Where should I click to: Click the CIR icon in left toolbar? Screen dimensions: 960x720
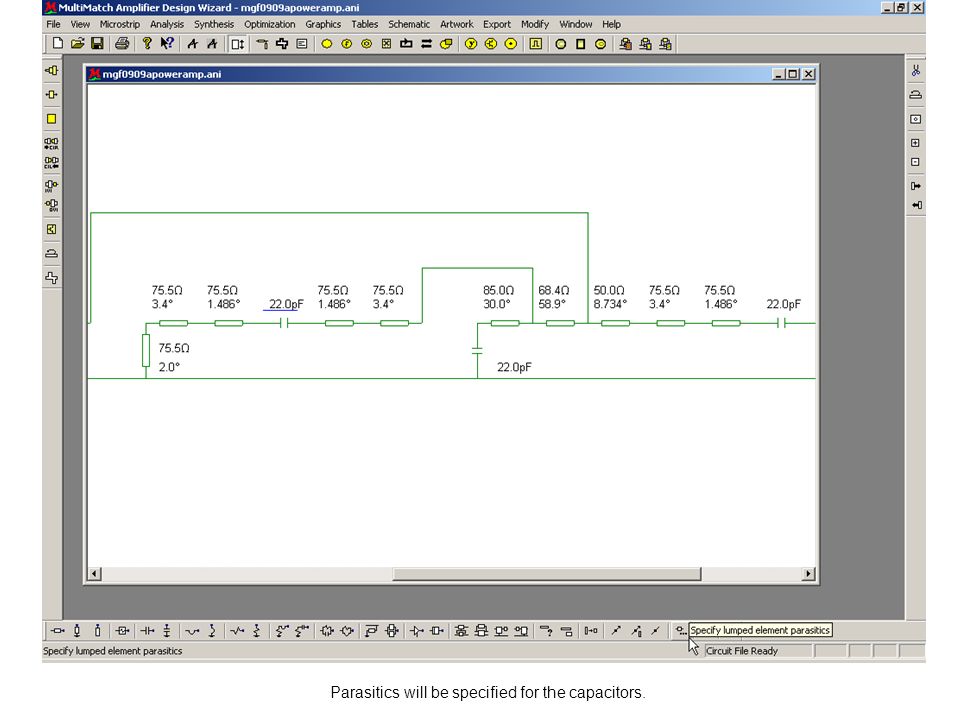[x=51, y=144]
